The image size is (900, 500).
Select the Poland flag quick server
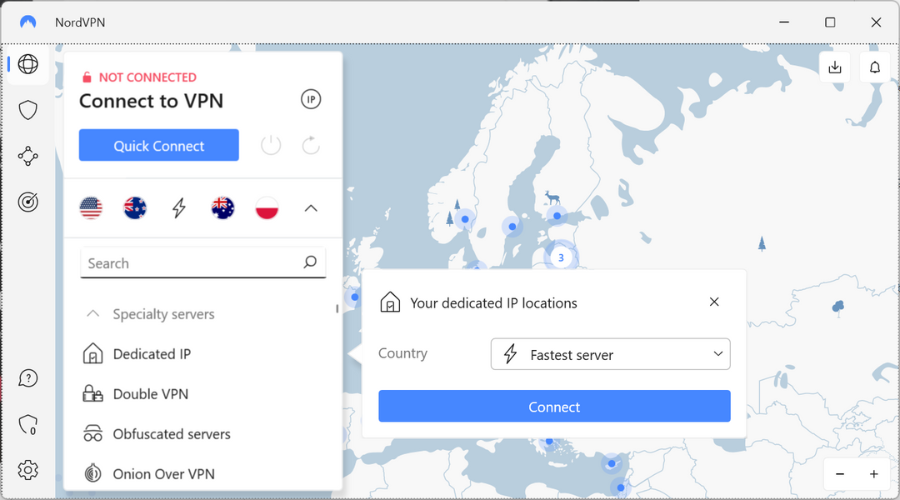point(267,208)
